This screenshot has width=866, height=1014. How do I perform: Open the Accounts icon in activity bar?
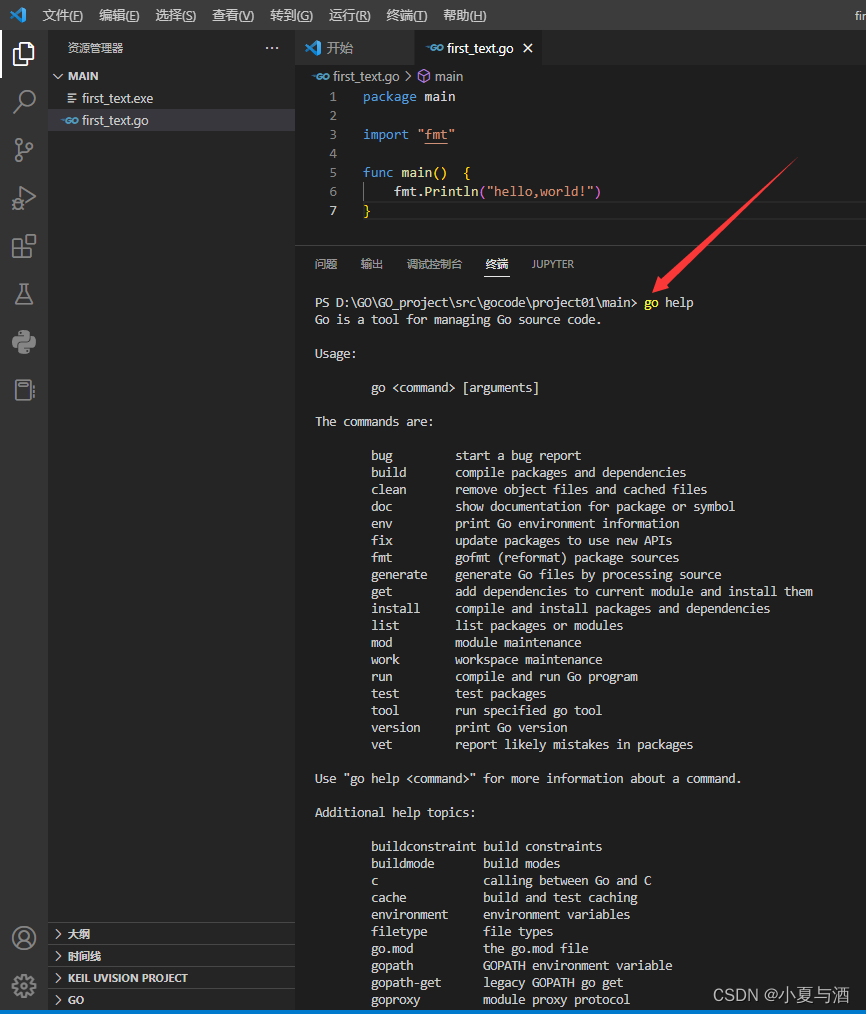click(24, 938)
